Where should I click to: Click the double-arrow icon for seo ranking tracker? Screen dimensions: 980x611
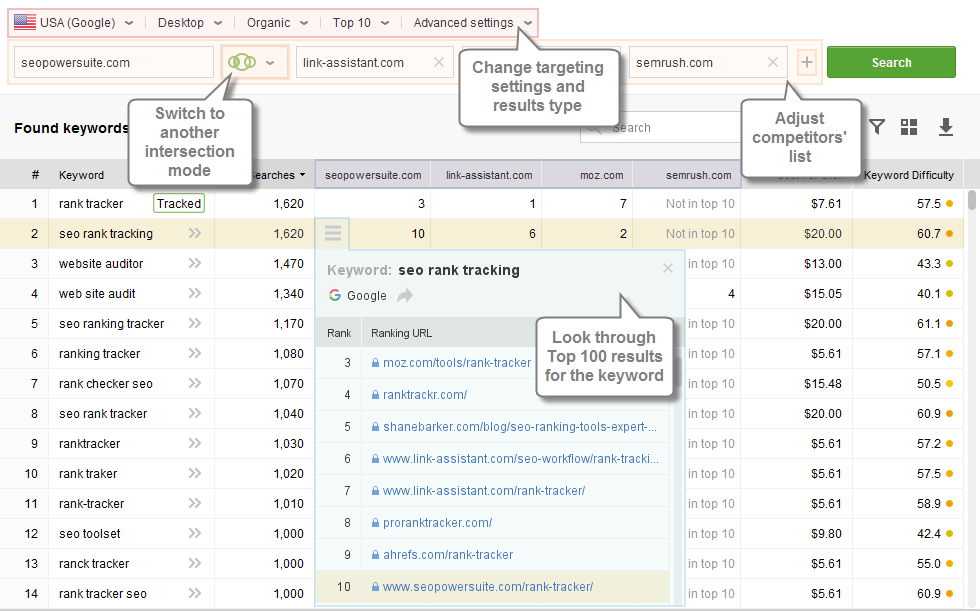[195, 323]
